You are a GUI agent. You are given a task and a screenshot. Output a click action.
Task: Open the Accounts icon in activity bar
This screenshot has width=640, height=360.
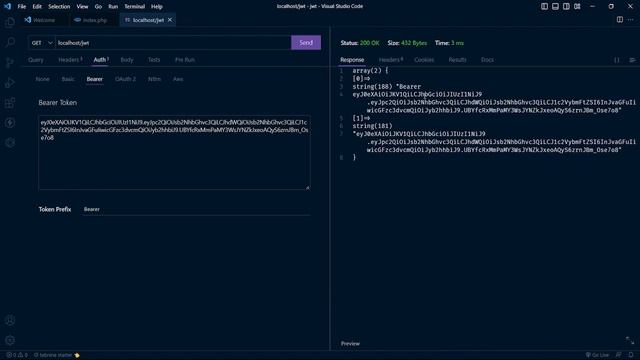click(x=10, y=320)
